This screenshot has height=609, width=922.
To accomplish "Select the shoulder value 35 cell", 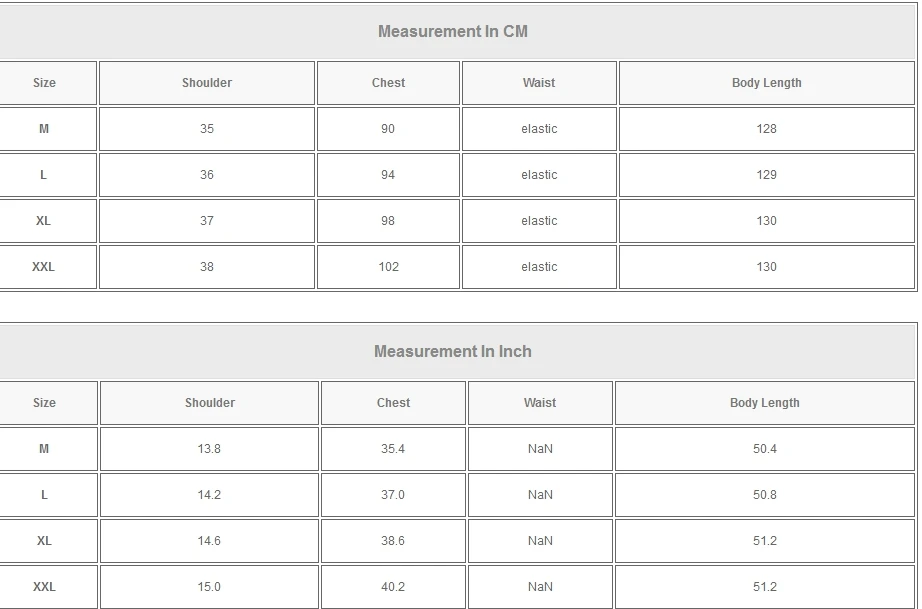I will coord(207,129).
